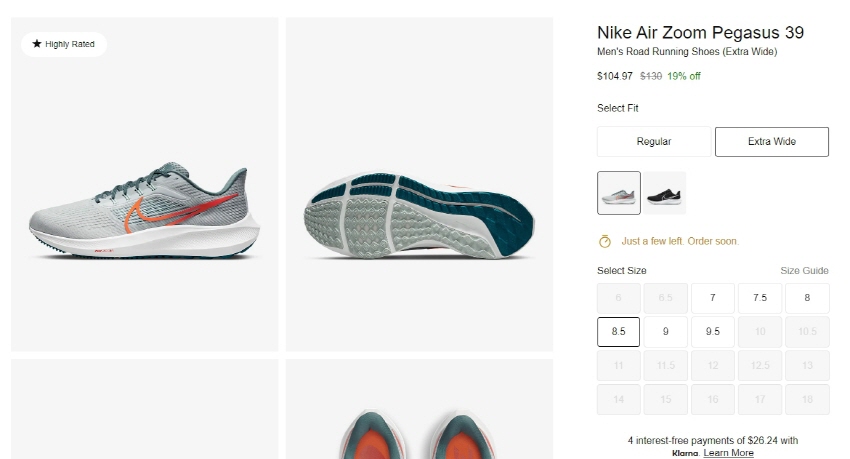Select shoe size 8
850x459 pixels.
click(x=807, y=298)
